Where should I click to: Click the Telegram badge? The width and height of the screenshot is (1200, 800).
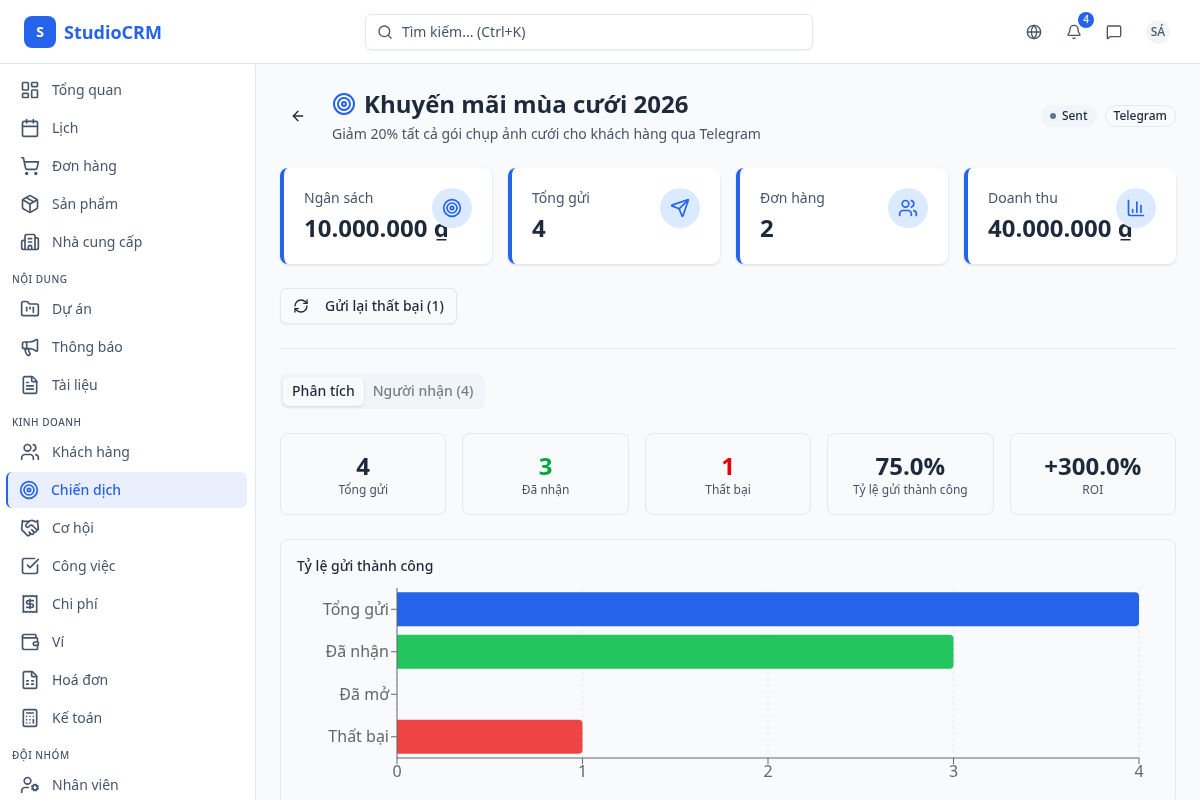click(1139, 115)
